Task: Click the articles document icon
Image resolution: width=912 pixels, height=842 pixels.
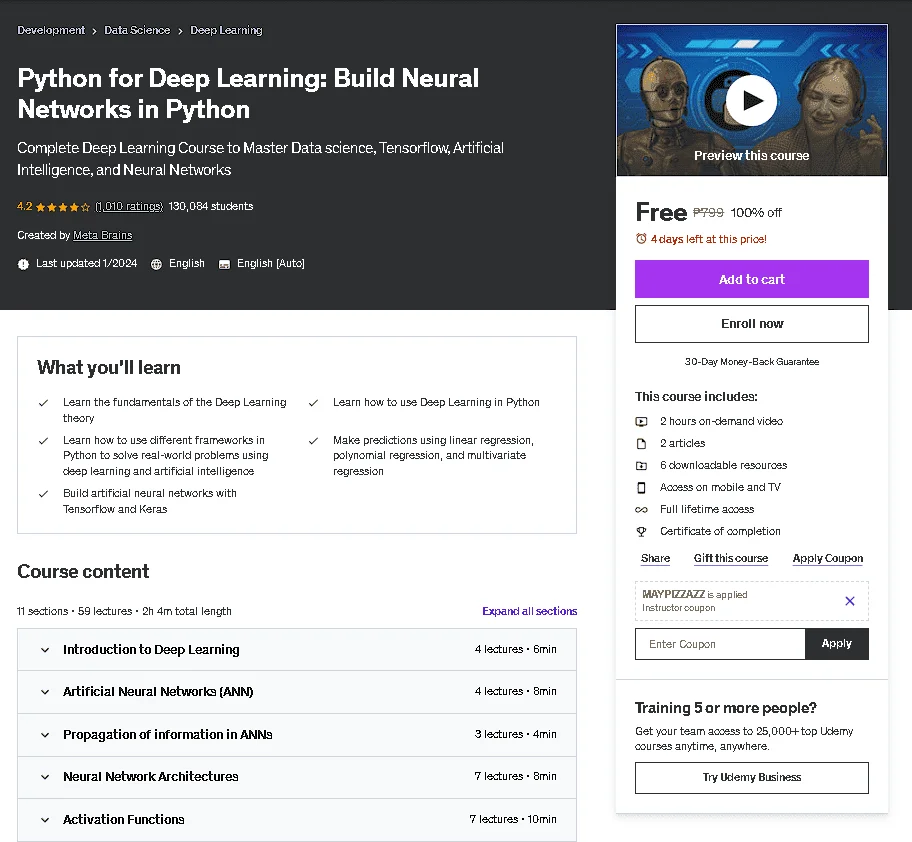Action: (x=641, y=444)
